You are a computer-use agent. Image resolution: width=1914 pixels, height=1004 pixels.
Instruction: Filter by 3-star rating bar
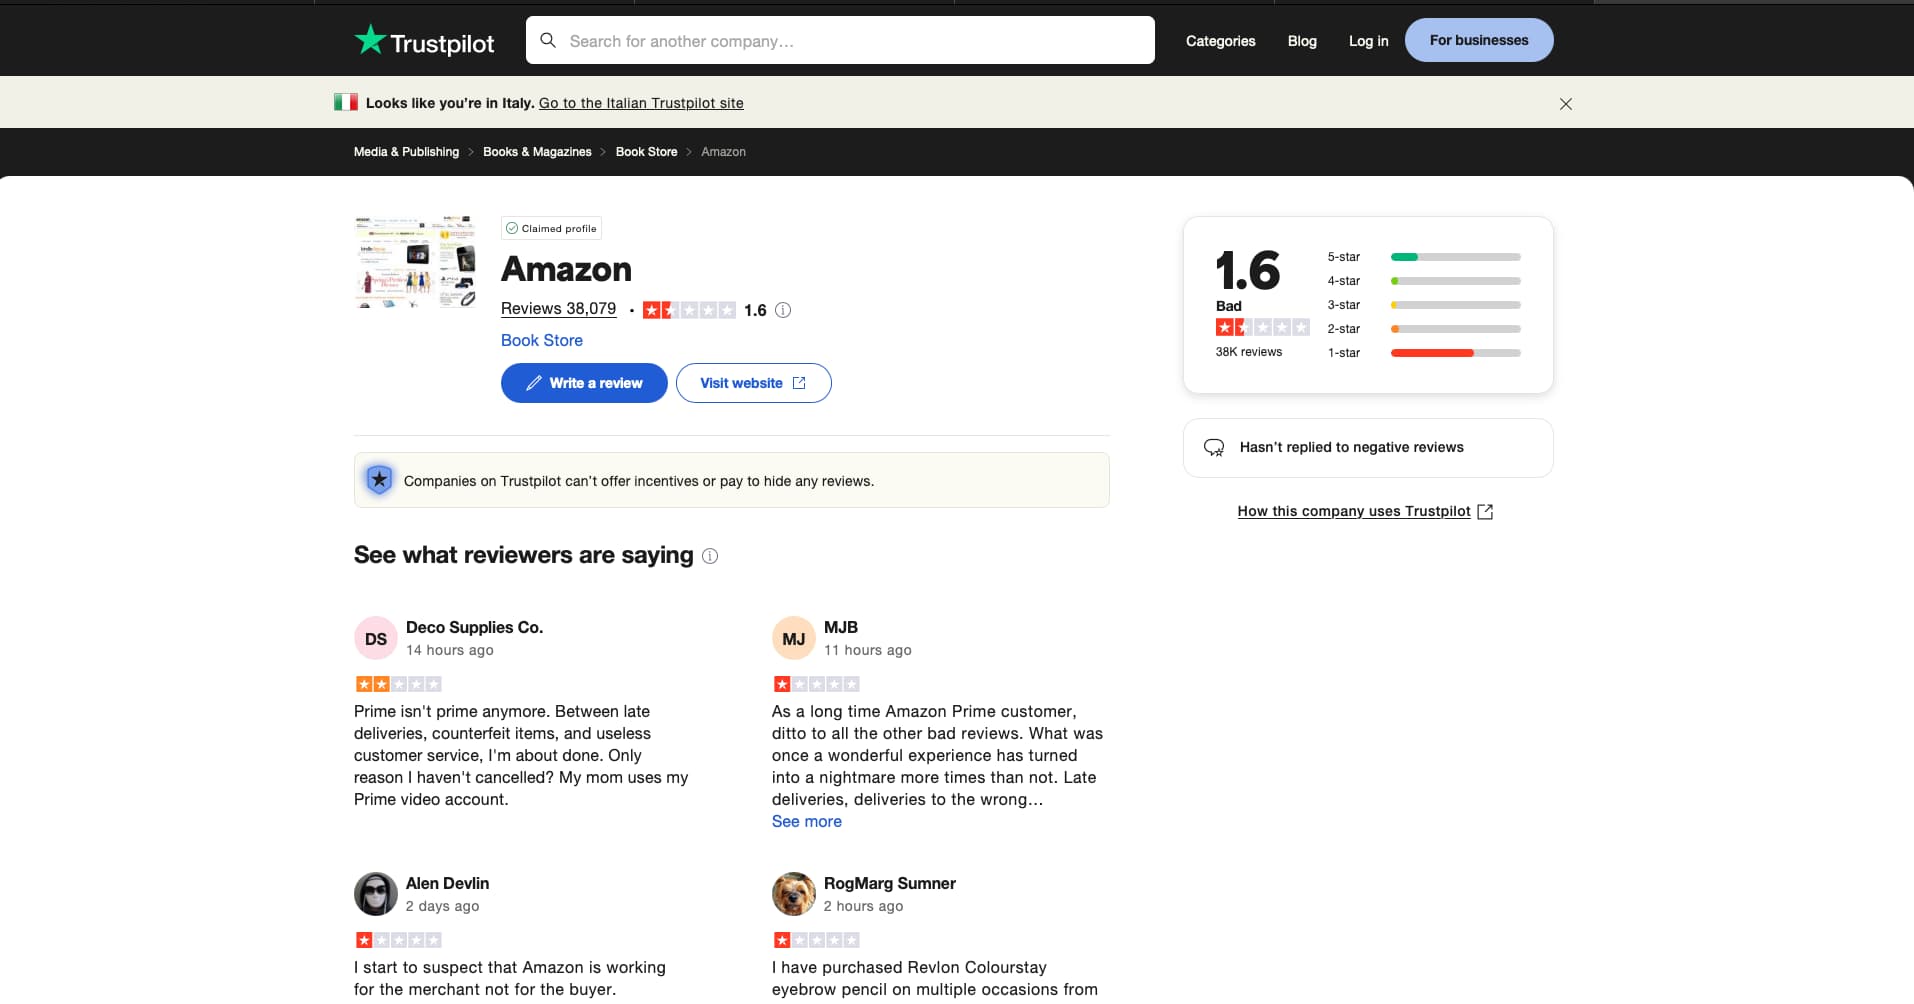point(1424,305)
